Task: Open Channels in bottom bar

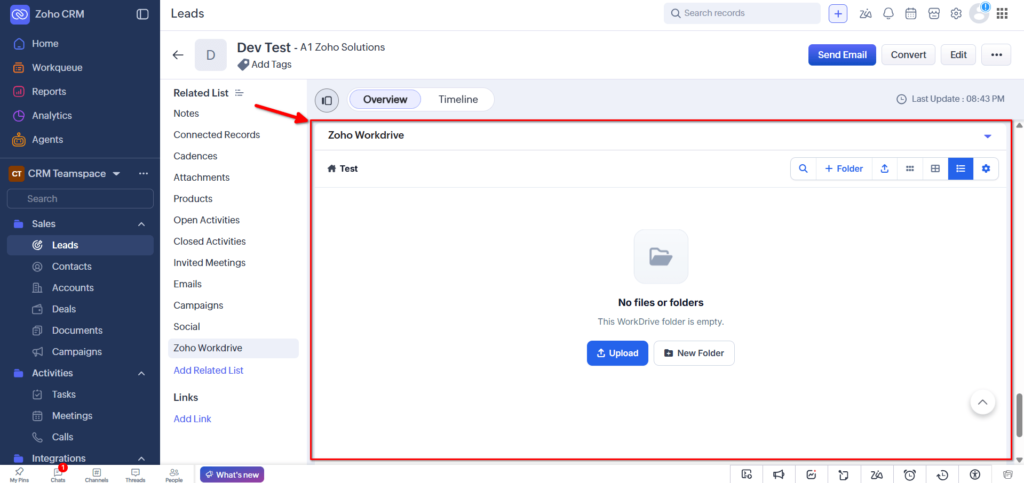Action: tap(97, 475)
